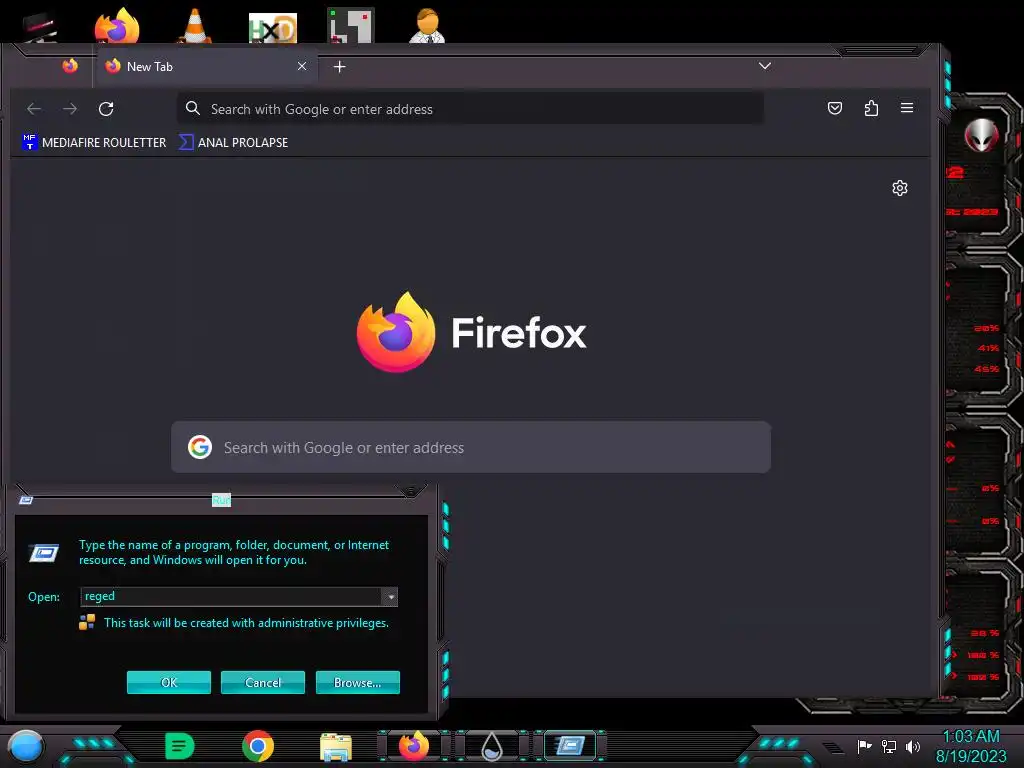This screenshot has height=768, width=1024.
Task: Click the Google logo in the search box
Action: [200, 447]
